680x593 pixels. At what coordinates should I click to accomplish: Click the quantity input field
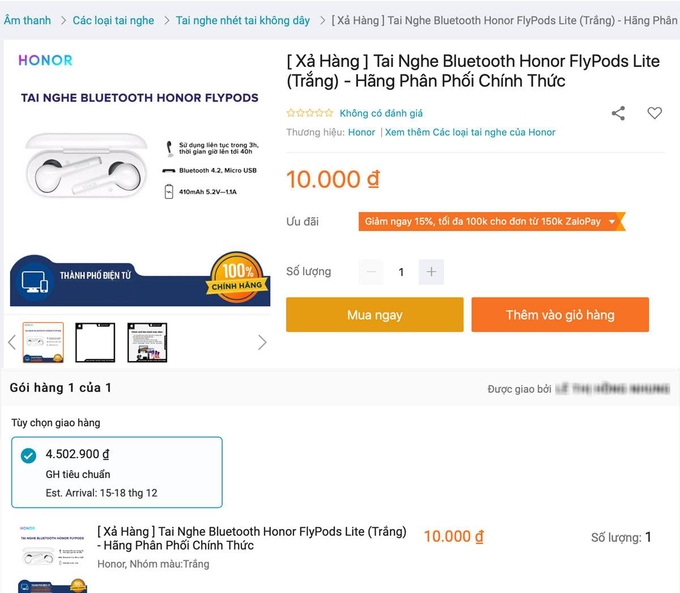(x=401, y=272)
